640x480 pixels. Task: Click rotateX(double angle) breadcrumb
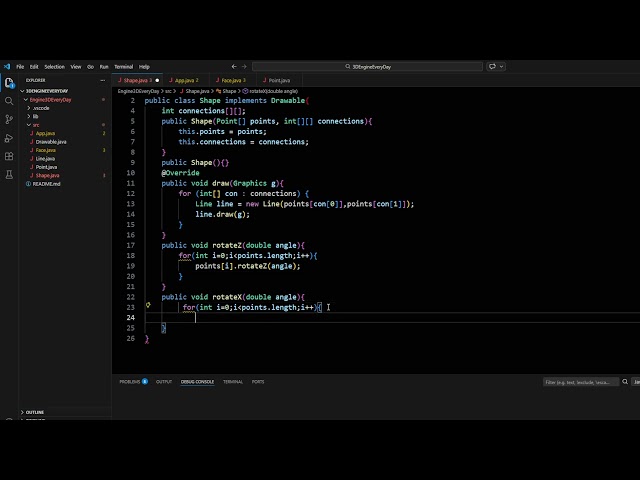[x=271, y=91]
